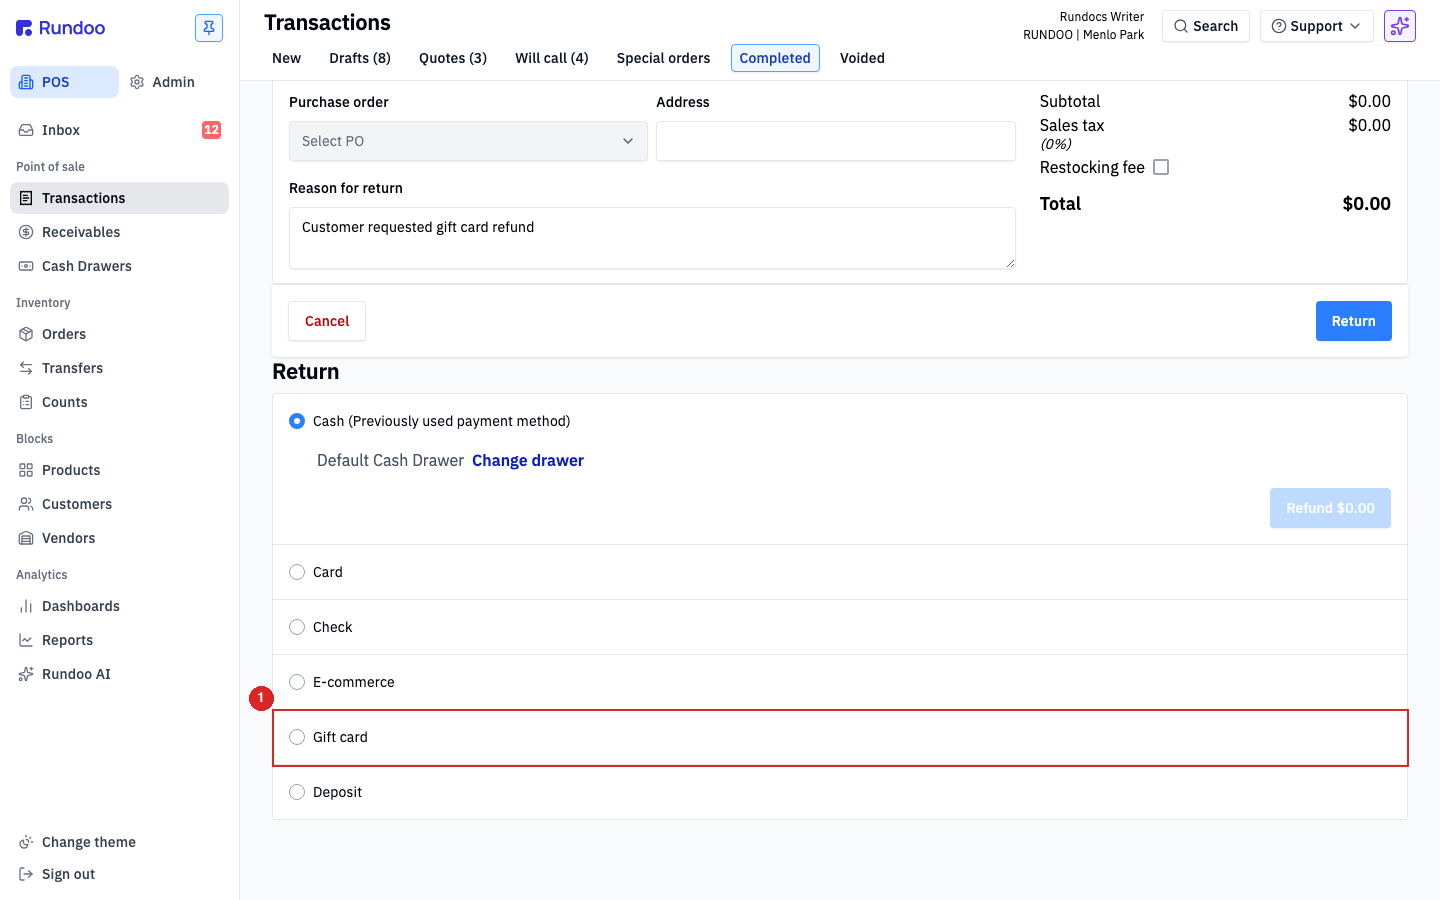The image size is (1440, 900).
Task: Click the Customers people icon
Action: pos(26,504)
